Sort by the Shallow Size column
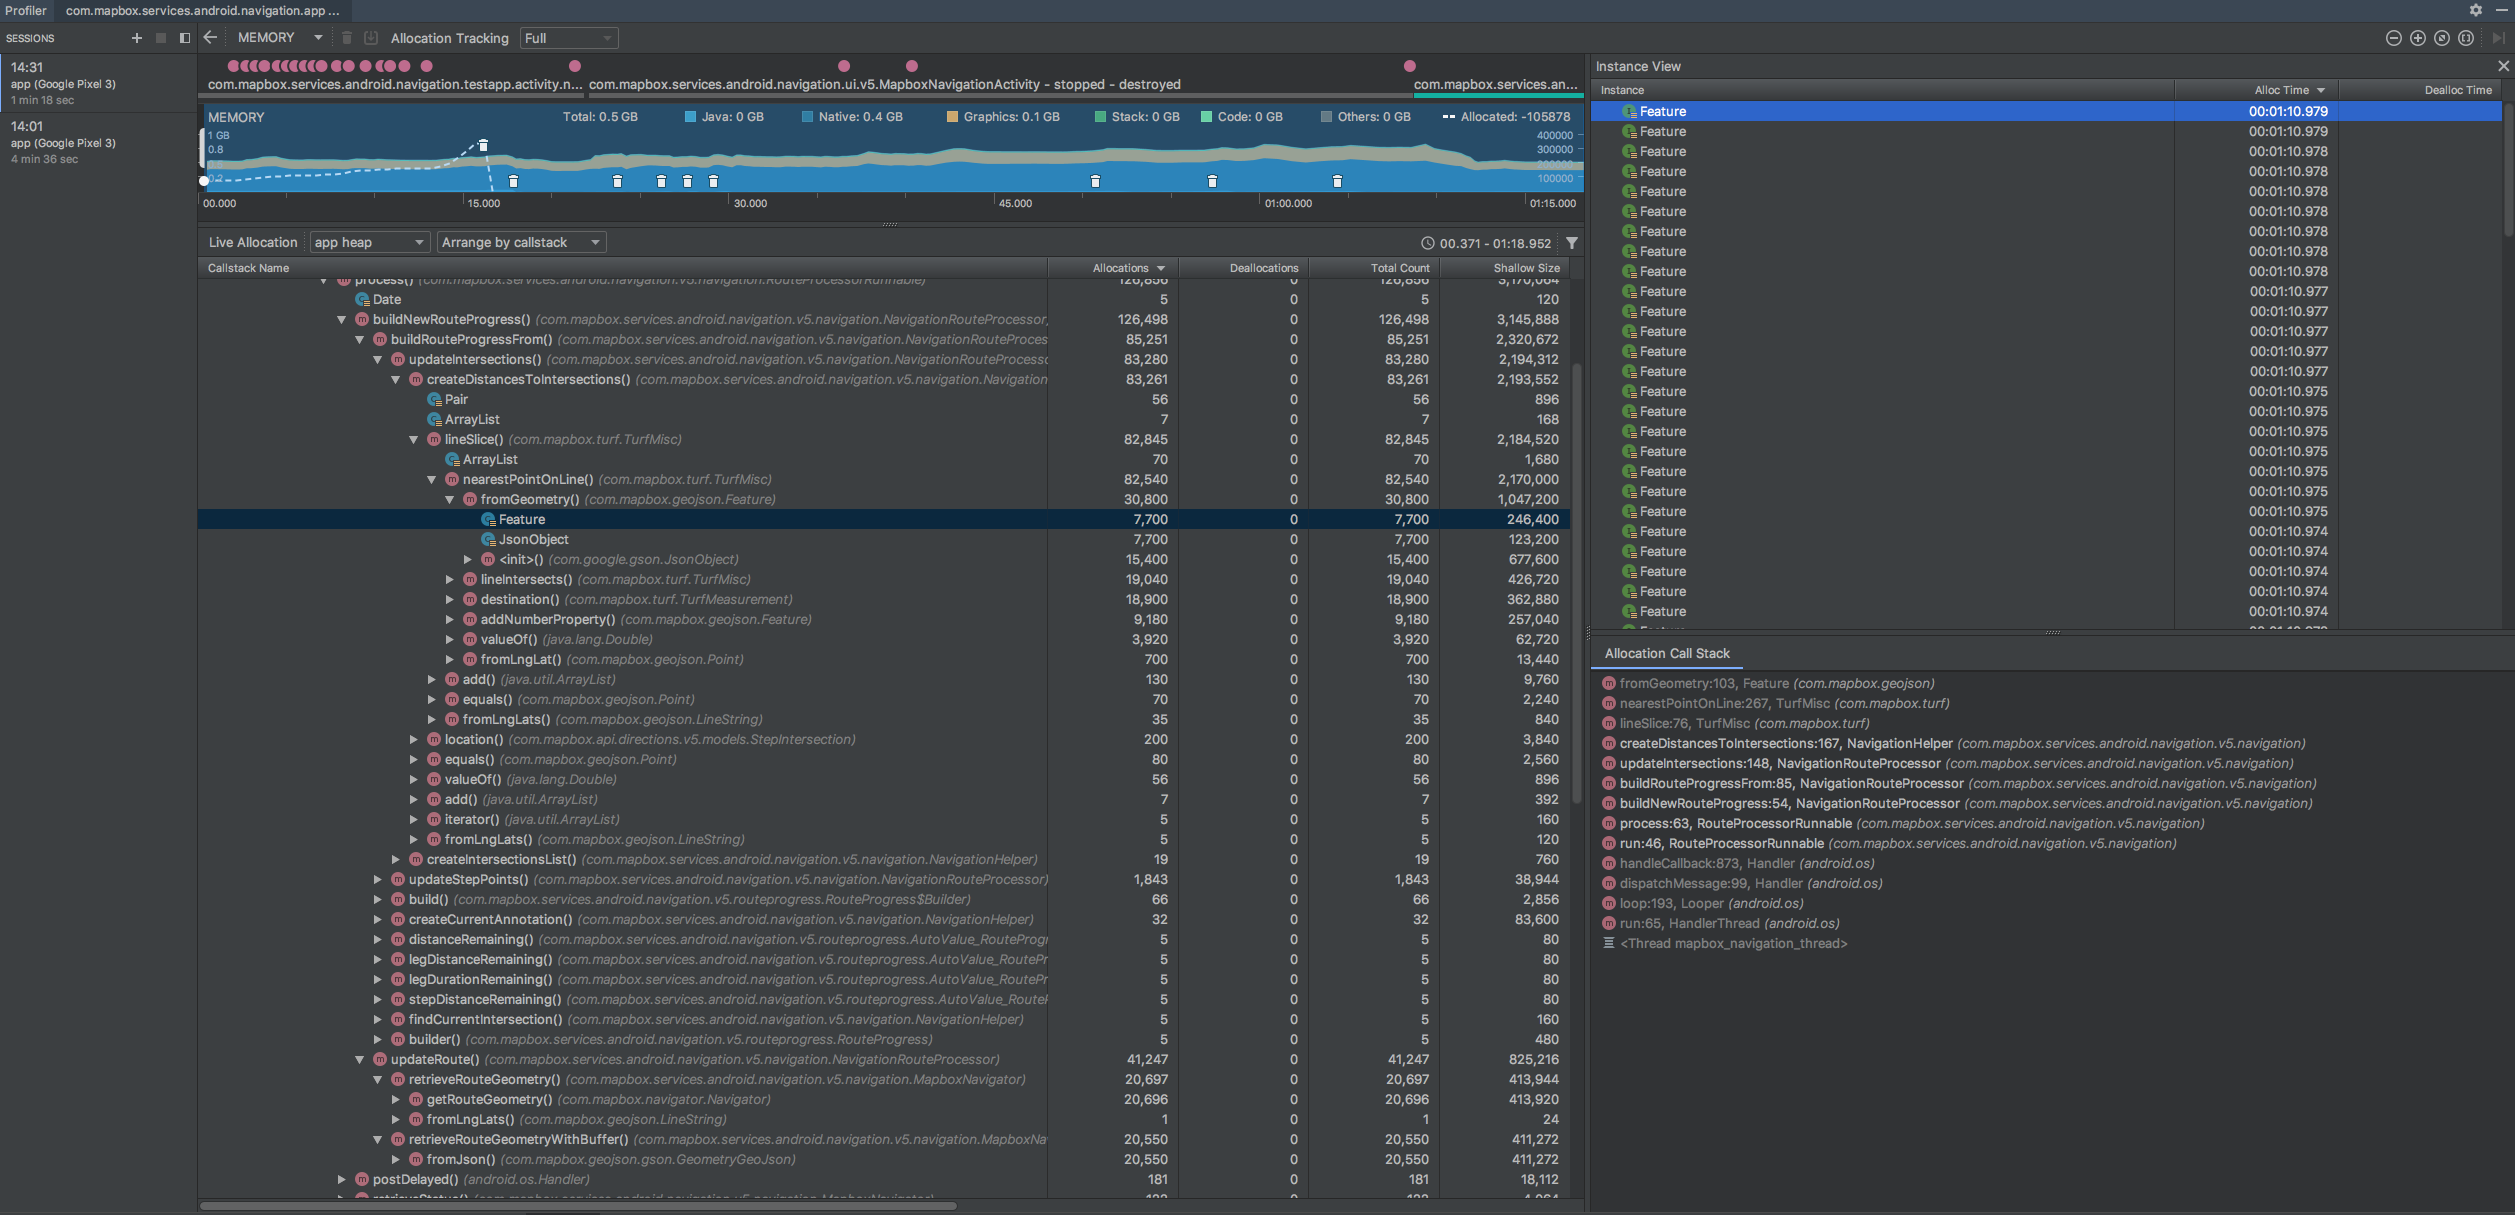This screenshot has width=2515, height=1215. [x=1525, y=268]
